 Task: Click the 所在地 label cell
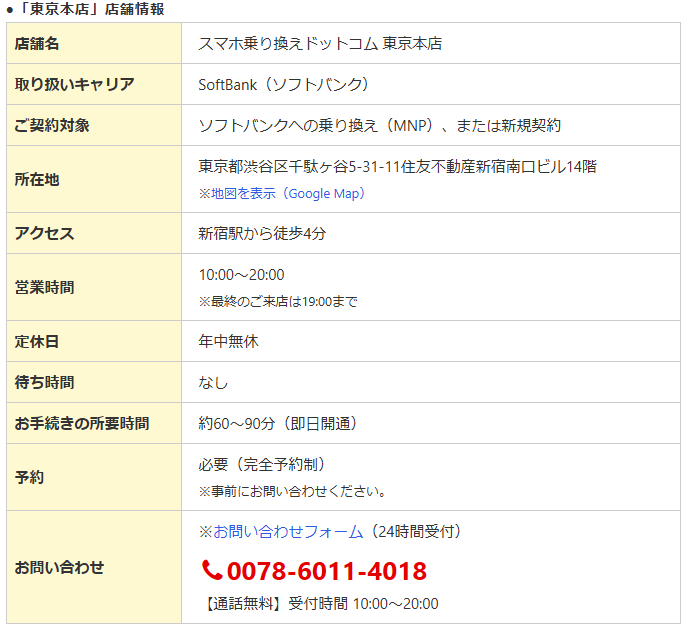[94, 179]
